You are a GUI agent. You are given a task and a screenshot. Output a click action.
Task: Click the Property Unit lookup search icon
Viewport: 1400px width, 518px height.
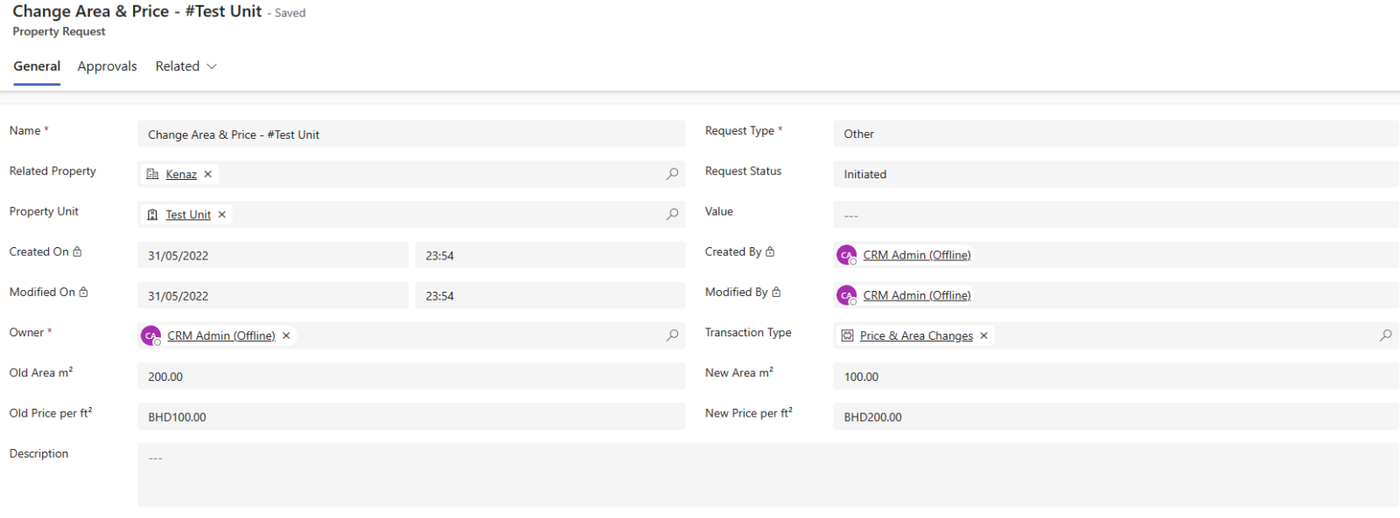click(x=673, y=214)
